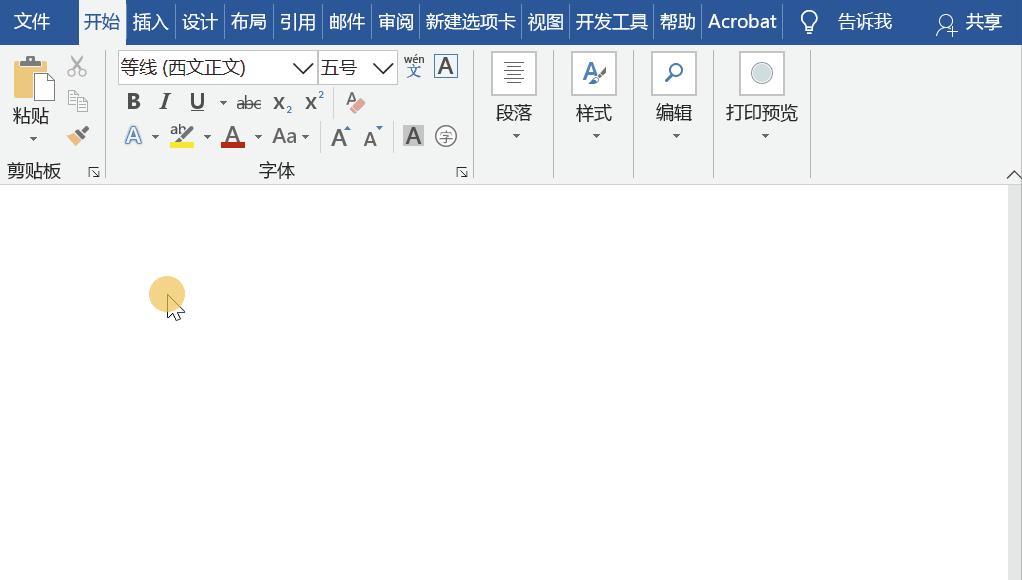Screen dimensions: 1022x580
Task: Apply Enclose Characters (带圈字符)
Action: pos(445,136)
